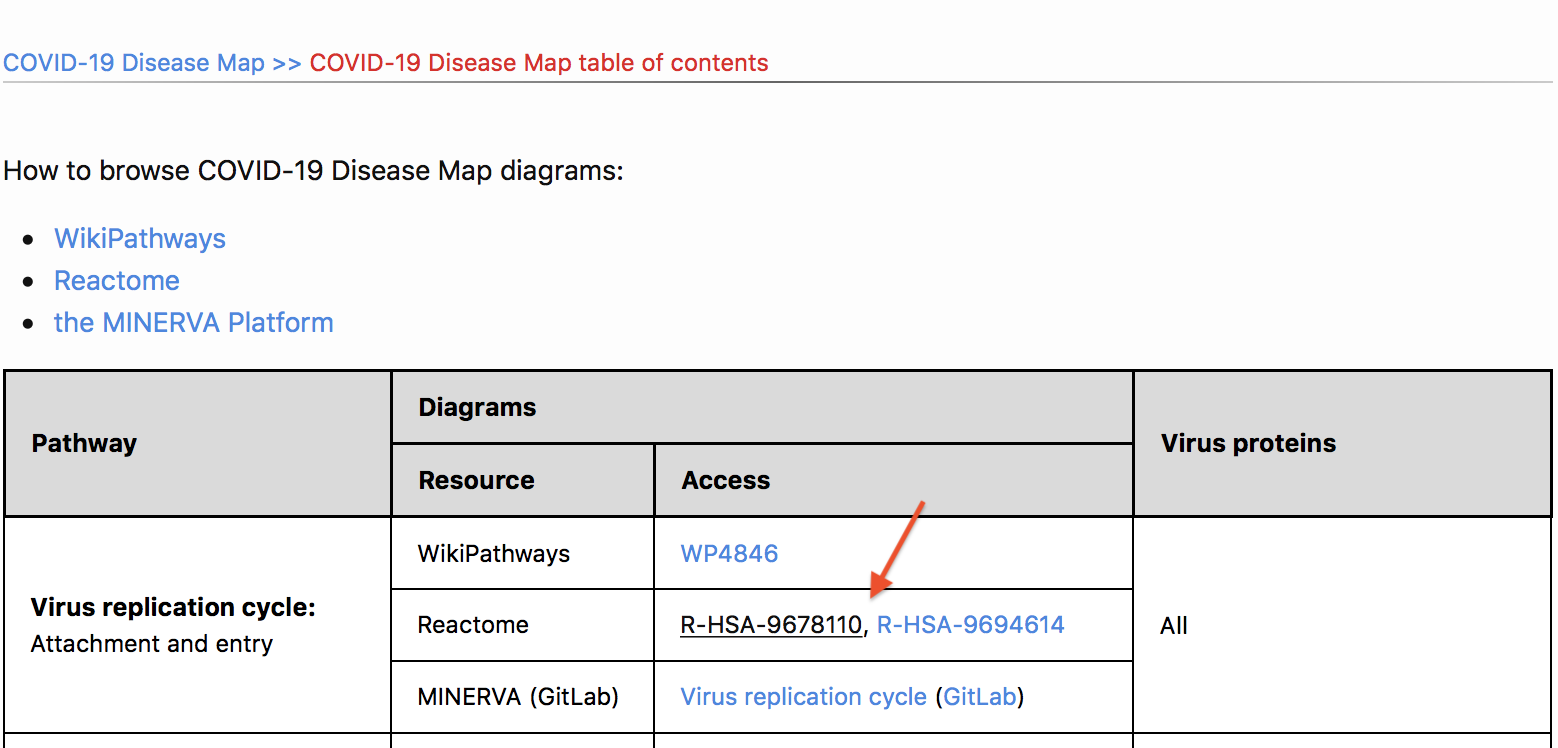
Task: Select the Access sub-header cell
Action: click(x=725, y=481)
